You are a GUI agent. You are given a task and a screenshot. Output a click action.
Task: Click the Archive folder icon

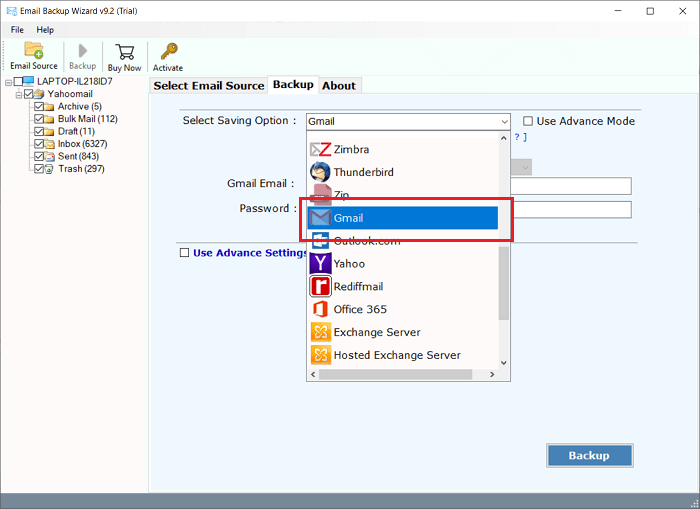point(50,107)
